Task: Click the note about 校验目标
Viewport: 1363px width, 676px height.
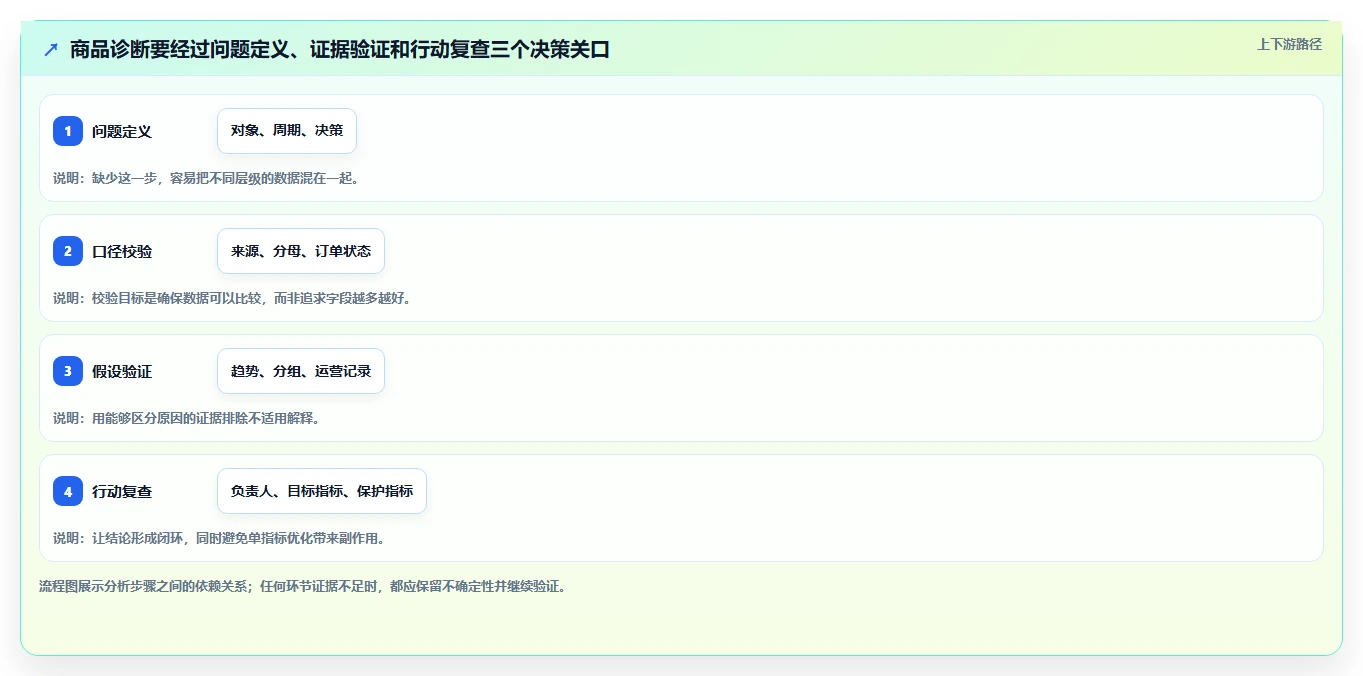Action: (232, 298)
